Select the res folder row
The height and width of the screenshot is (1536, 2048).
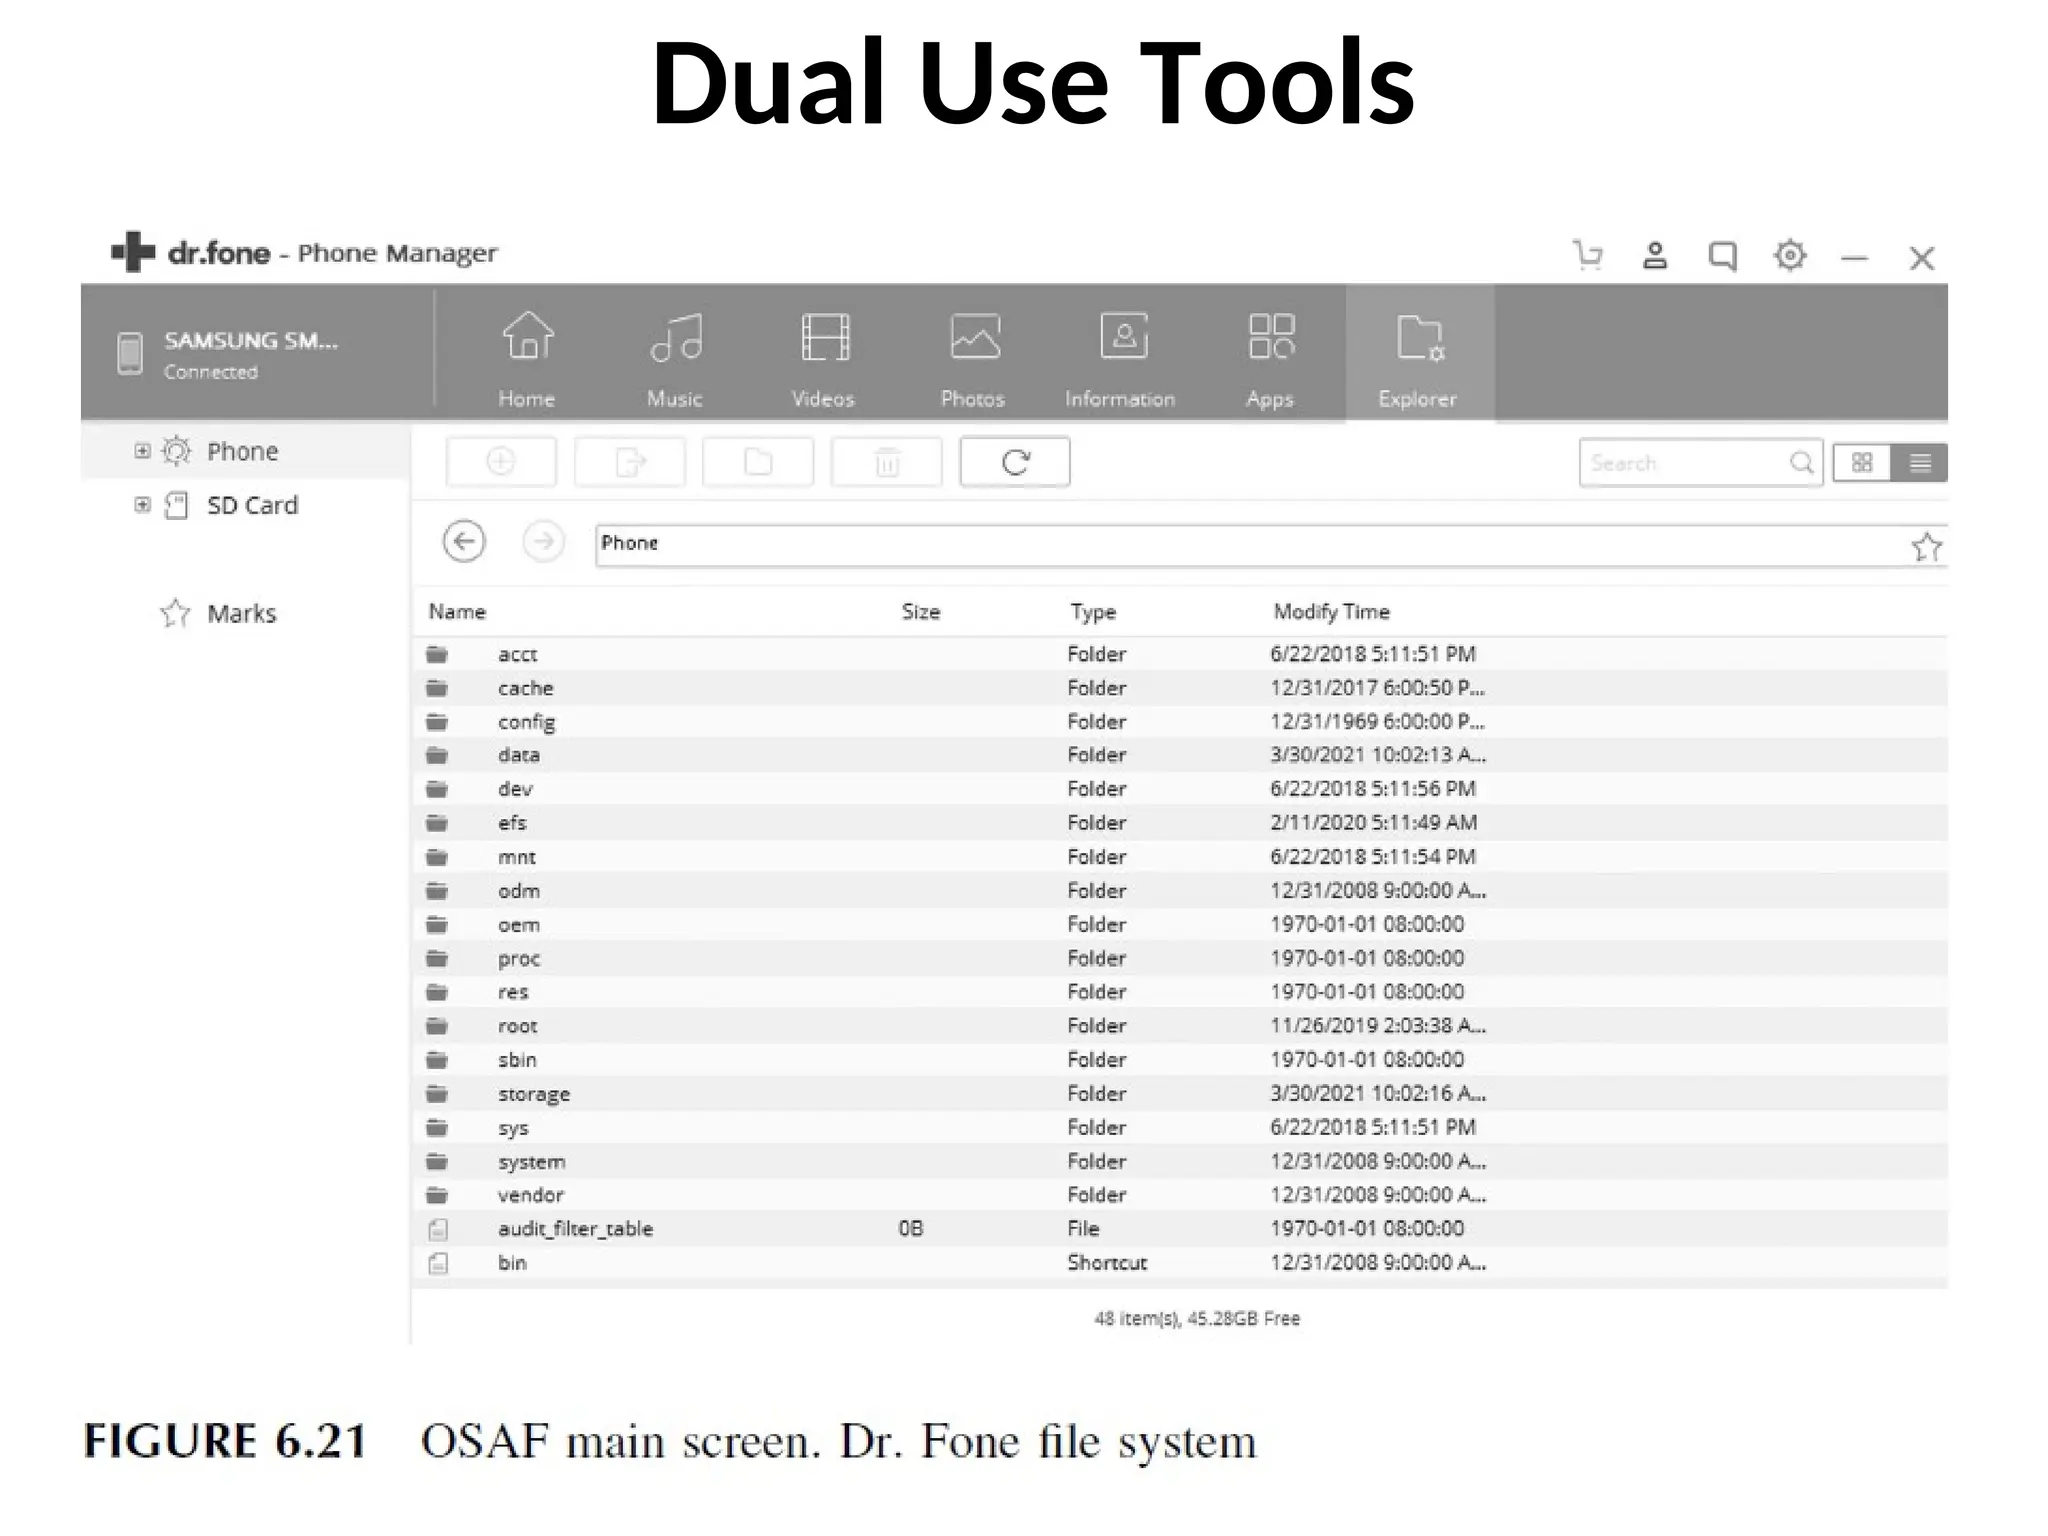[1180, 992]
